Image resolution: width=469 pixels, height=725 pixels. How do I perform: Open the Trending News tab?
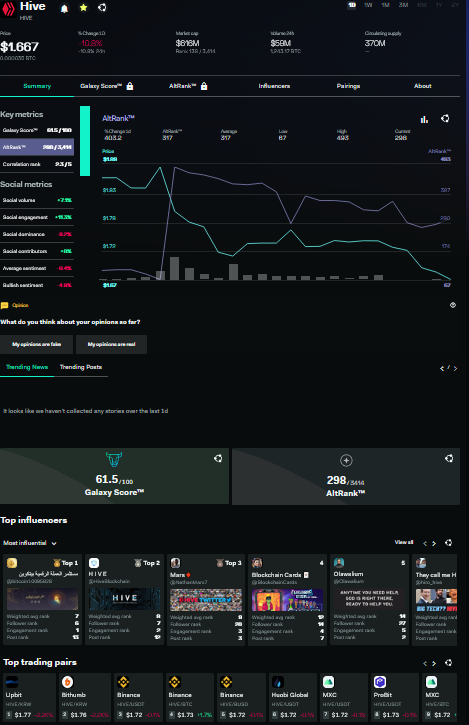click(27, 367)
